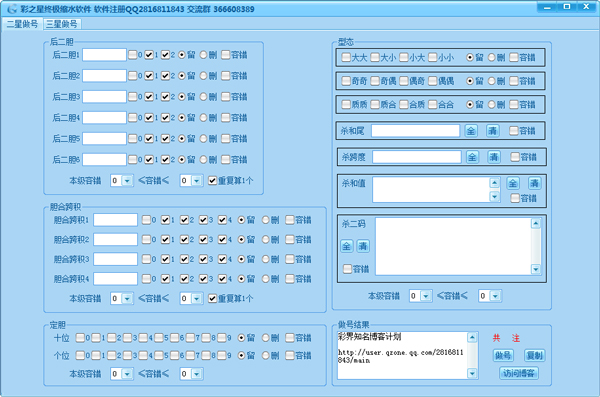600x397 pixels.
Task: Click the 访问博客 button
Action: 519,373
